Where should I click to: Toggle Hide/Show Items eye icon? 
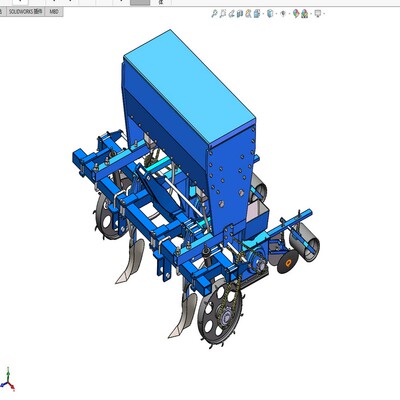[x=283, y=14]
